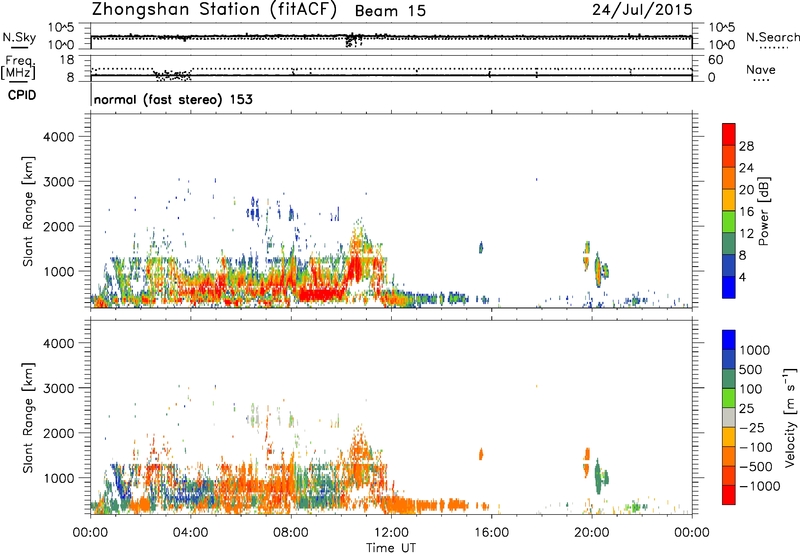Click the N.Sky axis label

(19, 37)
